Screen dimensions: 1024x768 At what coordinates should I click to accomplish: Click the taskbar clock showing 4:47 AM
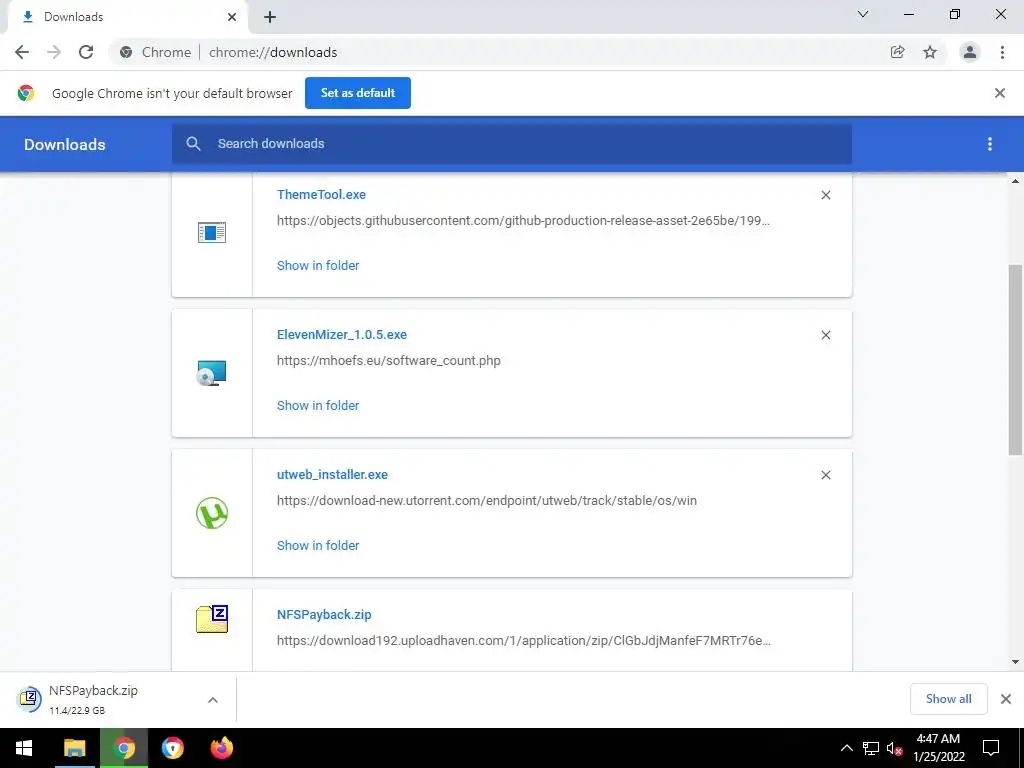938,748
